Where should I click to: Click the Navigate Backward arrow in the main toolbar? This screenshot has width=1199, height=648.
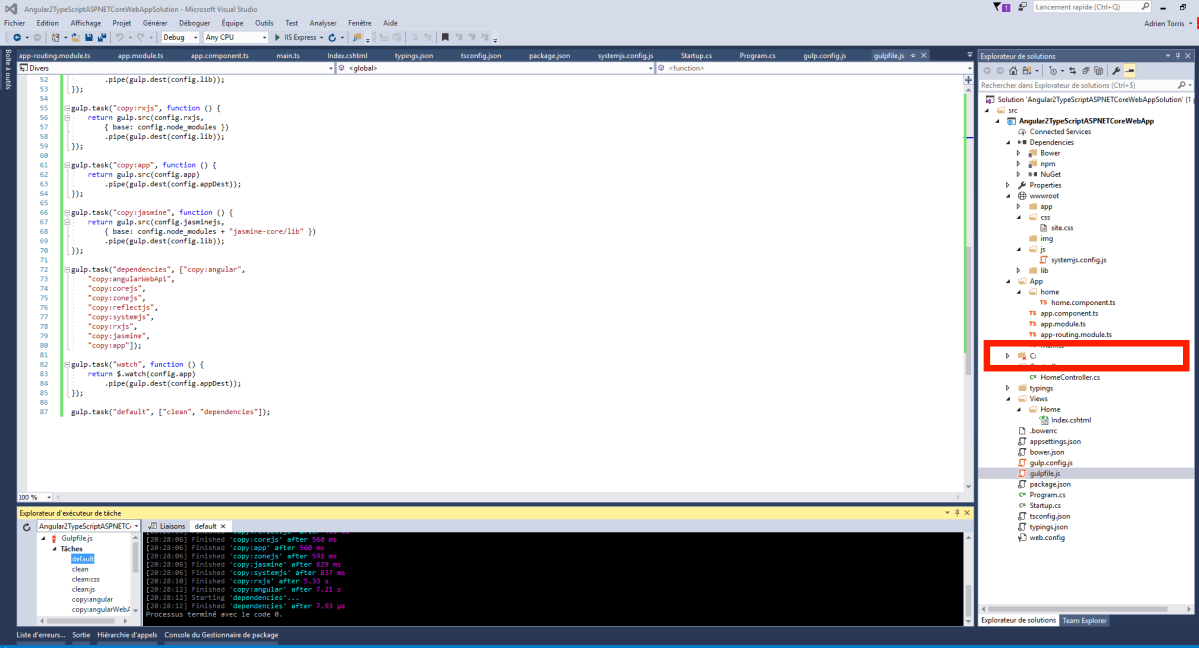pos(17,37)
